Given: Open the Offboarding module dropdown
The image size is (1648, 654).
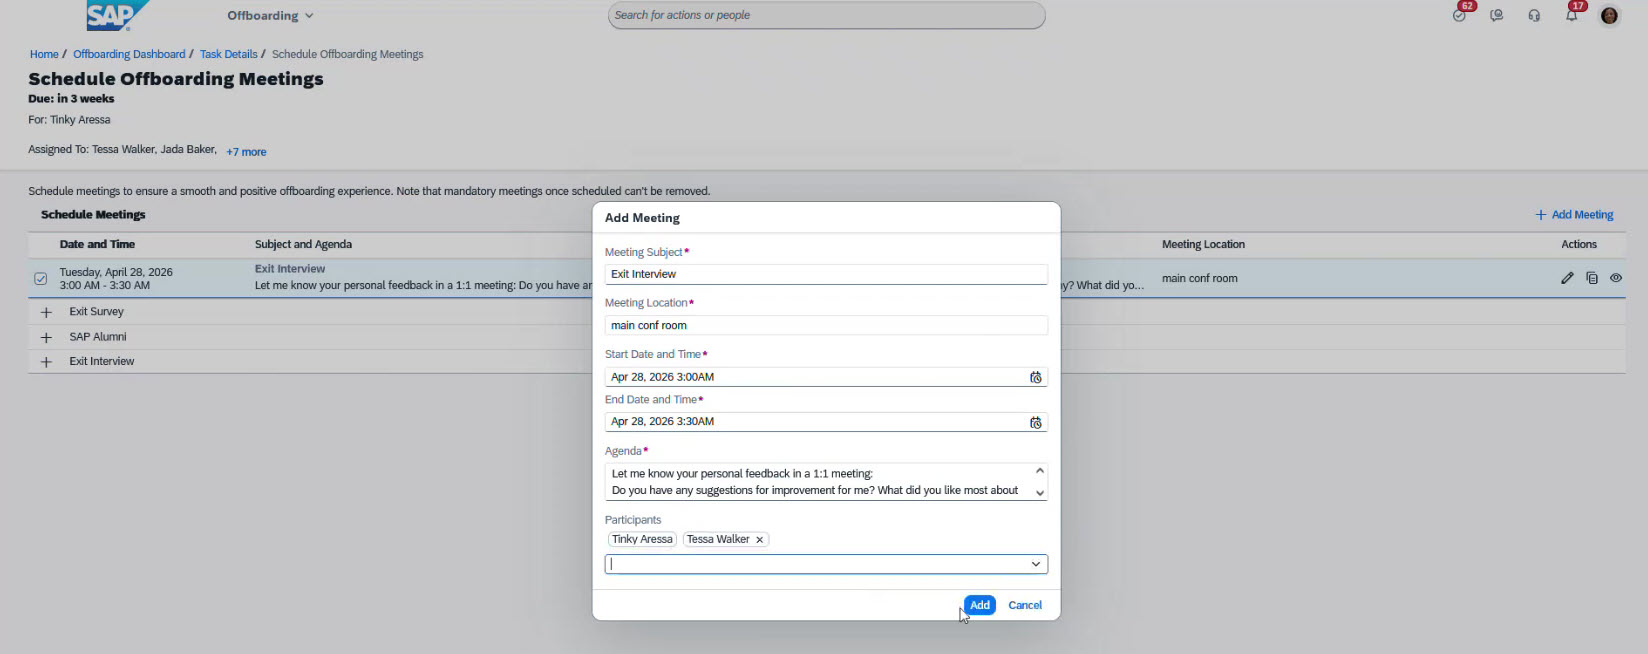Looking at the screenshot, I should tap(270, 15).
